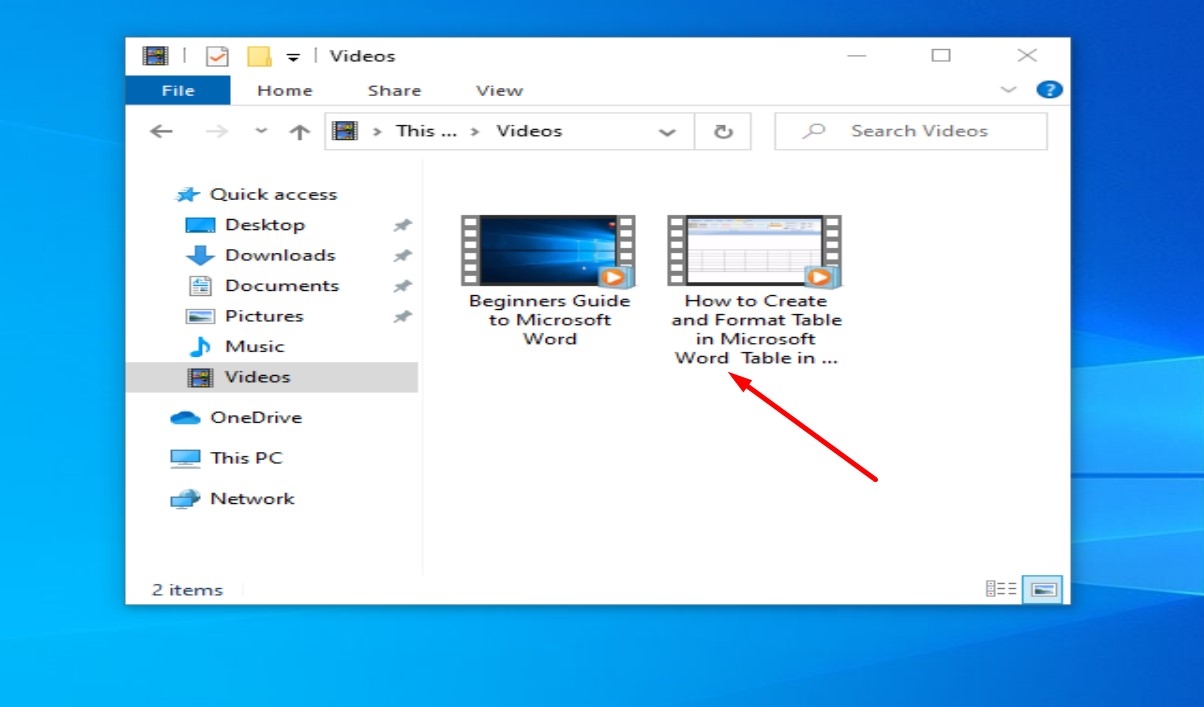The height and width of the screenshot is (707, 1204).
Task: Open the Help question mark icon
Action: pyautogui.click(x=1048, y=90)
